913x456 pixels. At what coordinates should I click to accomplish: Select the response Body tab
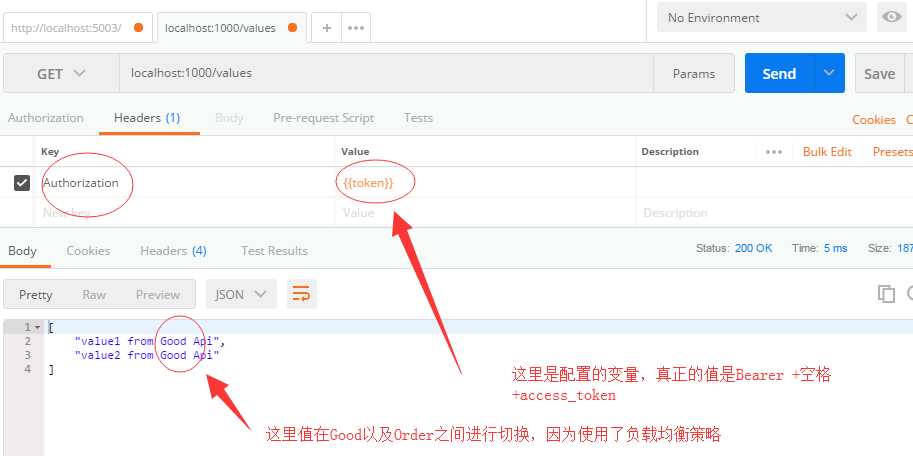[22, 250]
